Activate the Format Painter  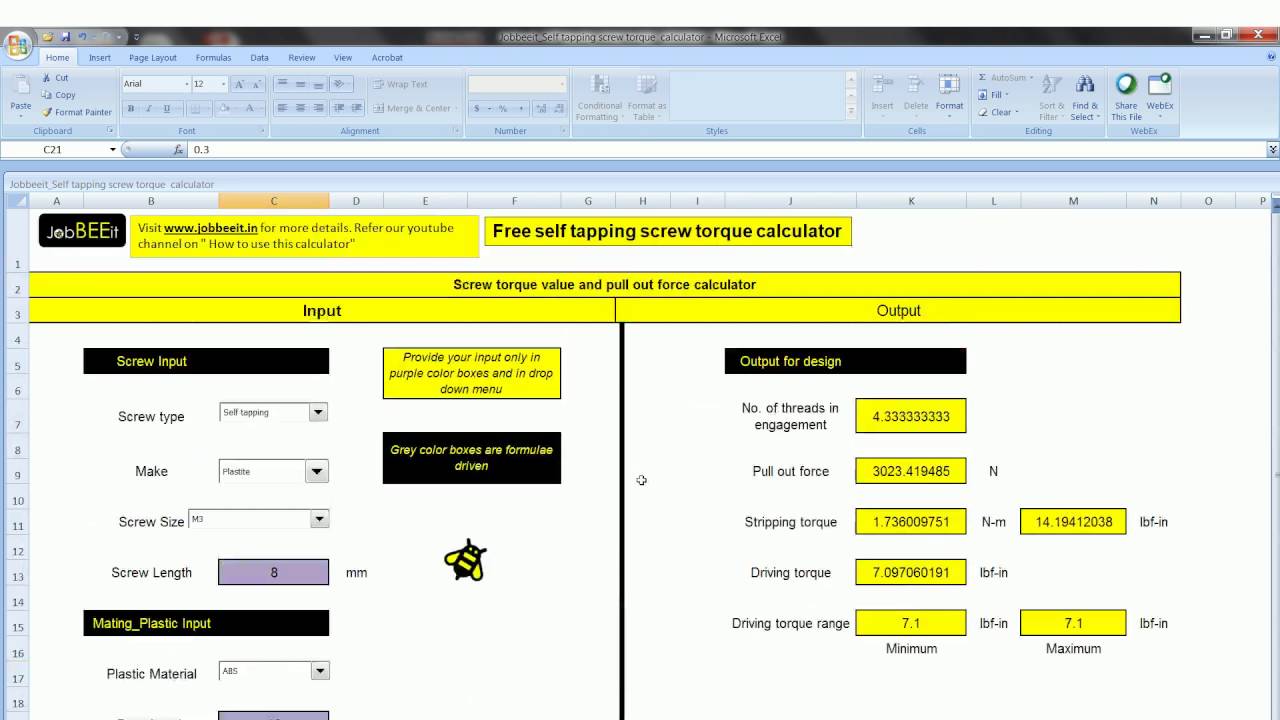coord(77,112)
